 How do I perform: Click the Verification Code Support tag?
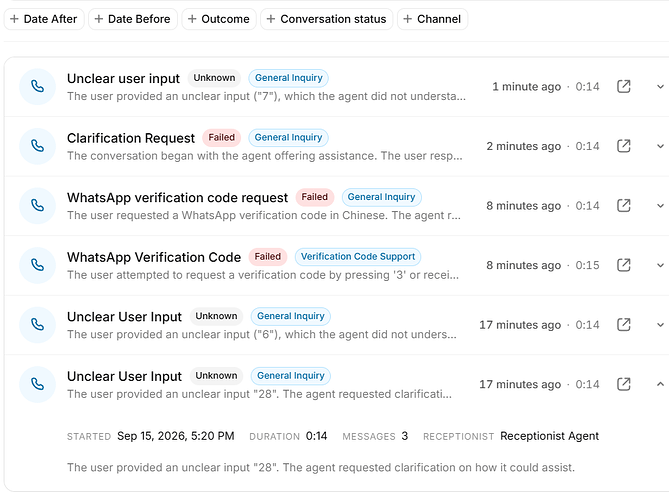(358, 257)
